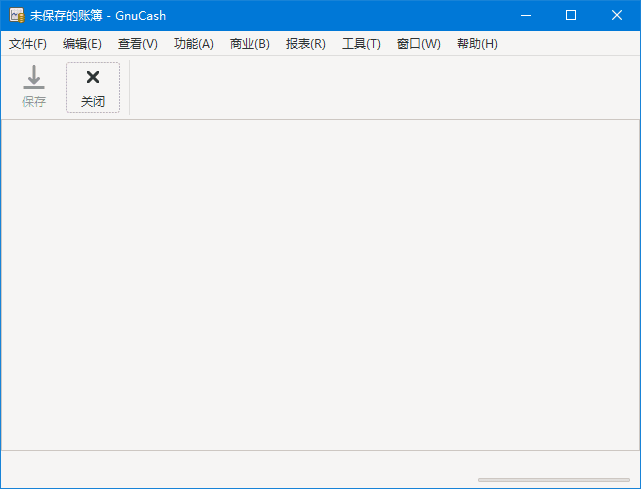
Task: Show the 帮助(H) help menu
Action: tap(477, 44)
